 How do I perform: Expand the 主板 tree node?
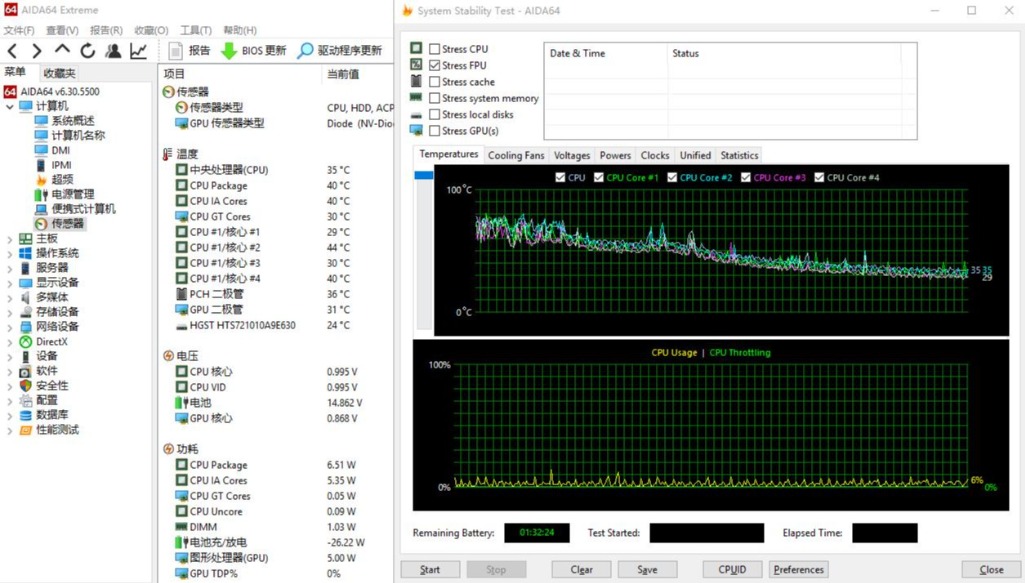pos(10,239)
